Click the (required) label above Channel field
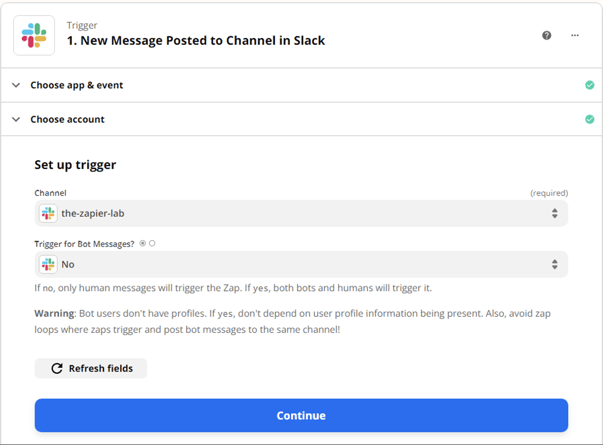Screen dimensions: 603x445 [x=549, y=193]
